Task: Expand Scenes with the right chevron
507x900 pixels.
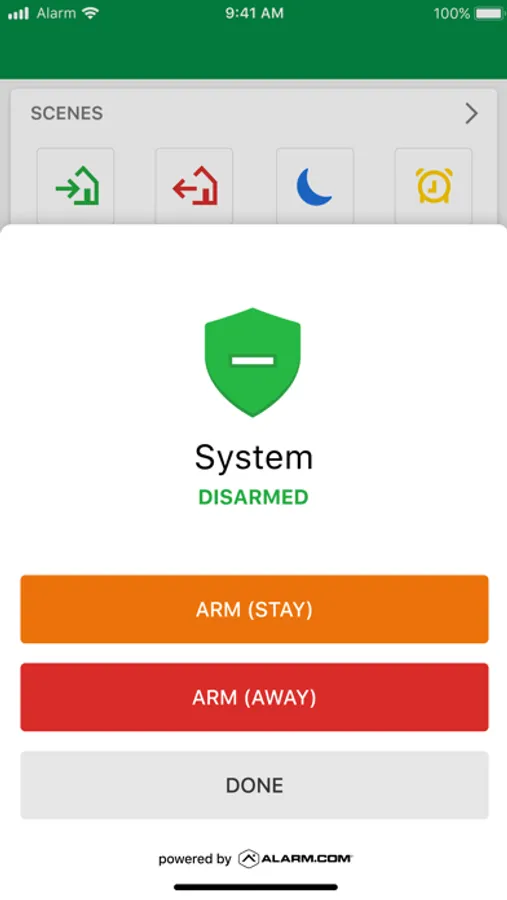Action: tap(471, 113)
